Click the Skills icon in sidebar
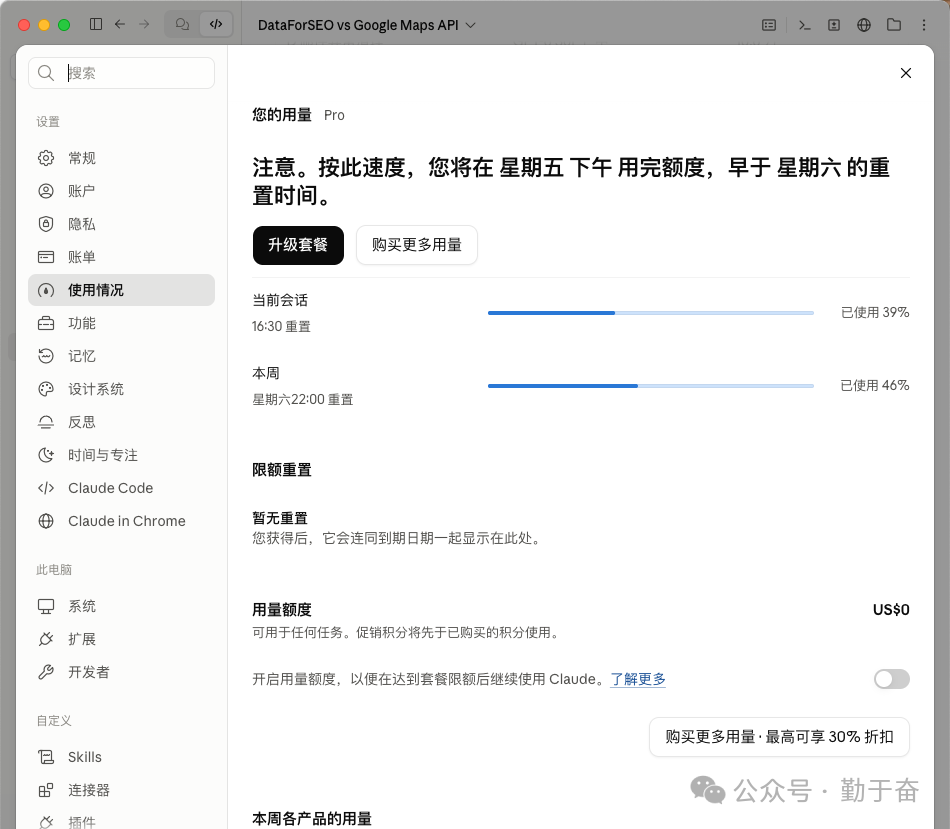The width and height of the screenshot is (950, 829). [46, 757]
